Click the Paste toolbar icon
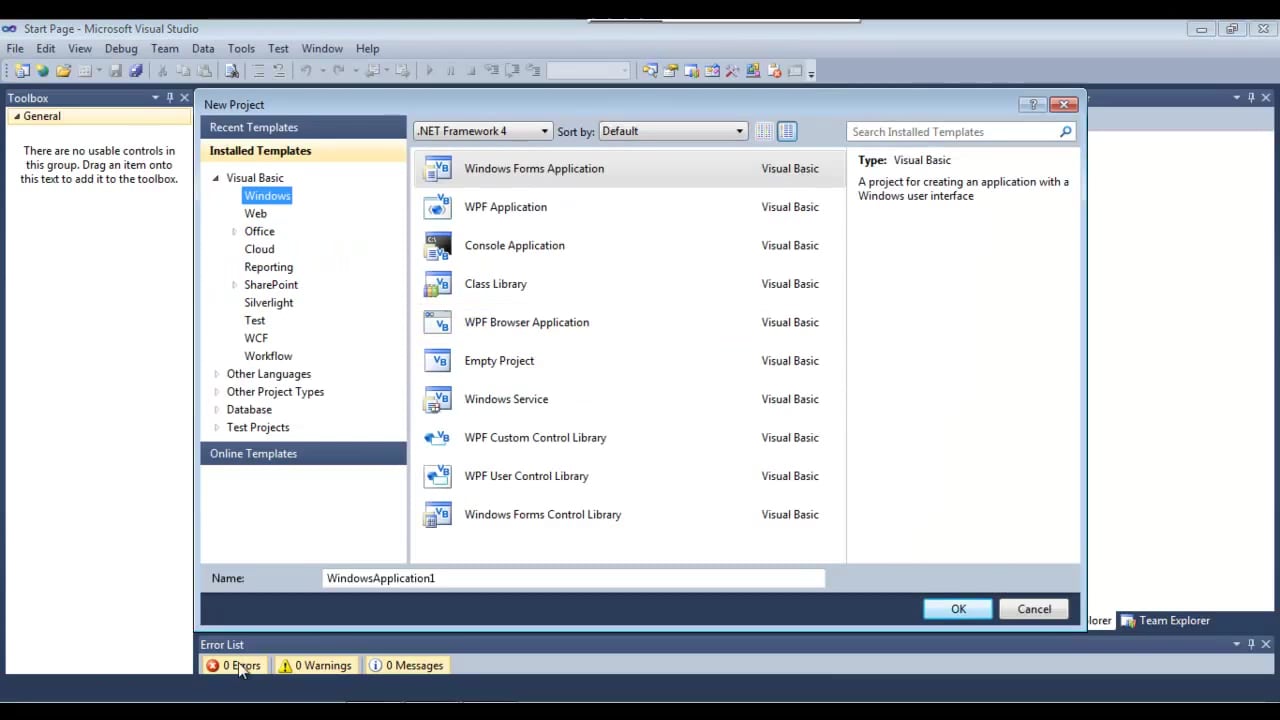Screen dimensions: 1280x720 pyautogui.click(x=204, y=71)
